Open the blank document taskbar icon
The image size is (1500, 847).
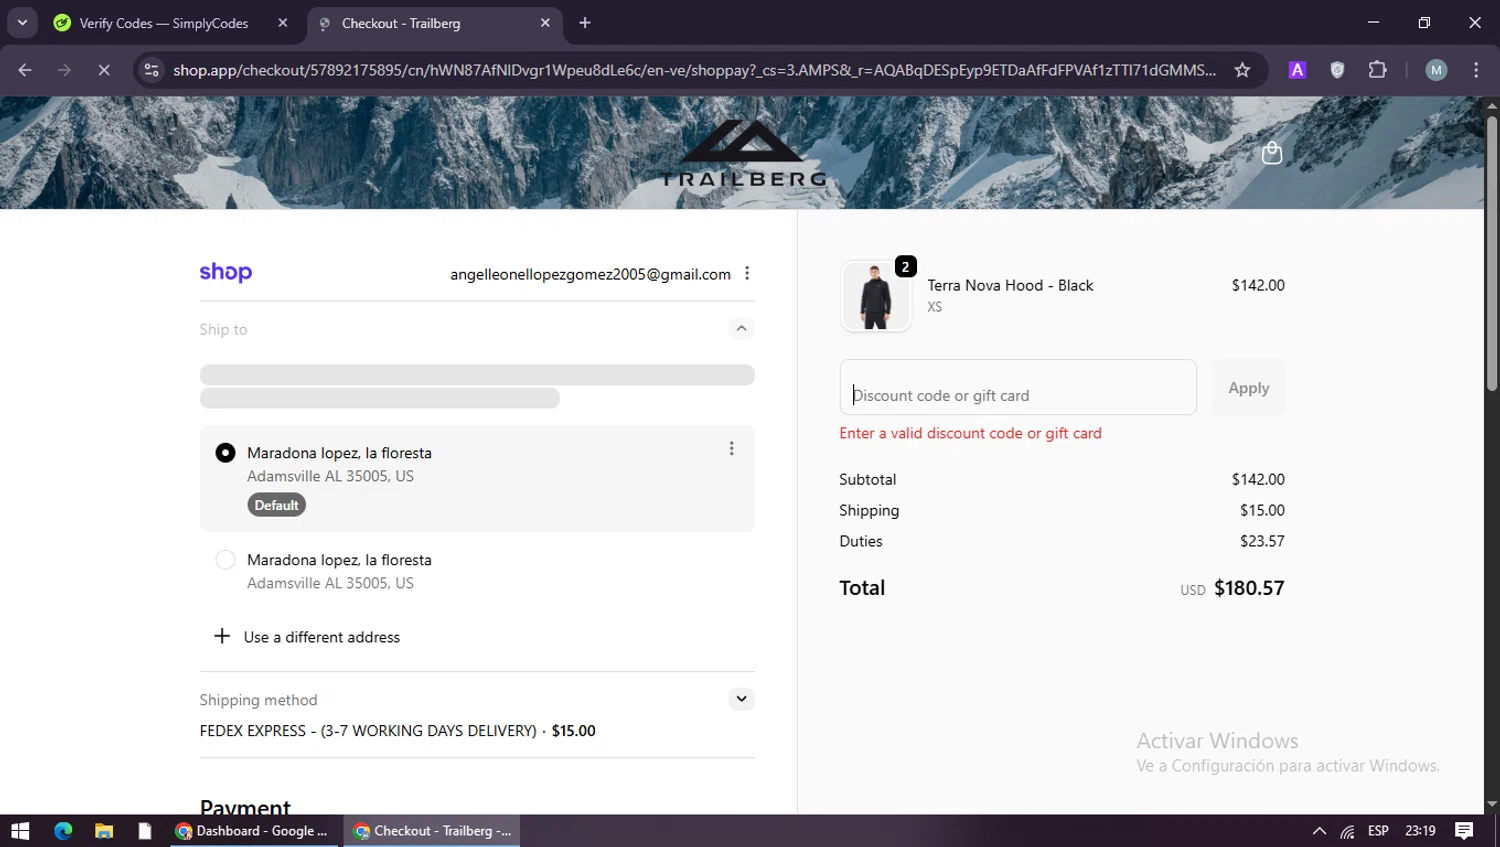coord(145,831)
